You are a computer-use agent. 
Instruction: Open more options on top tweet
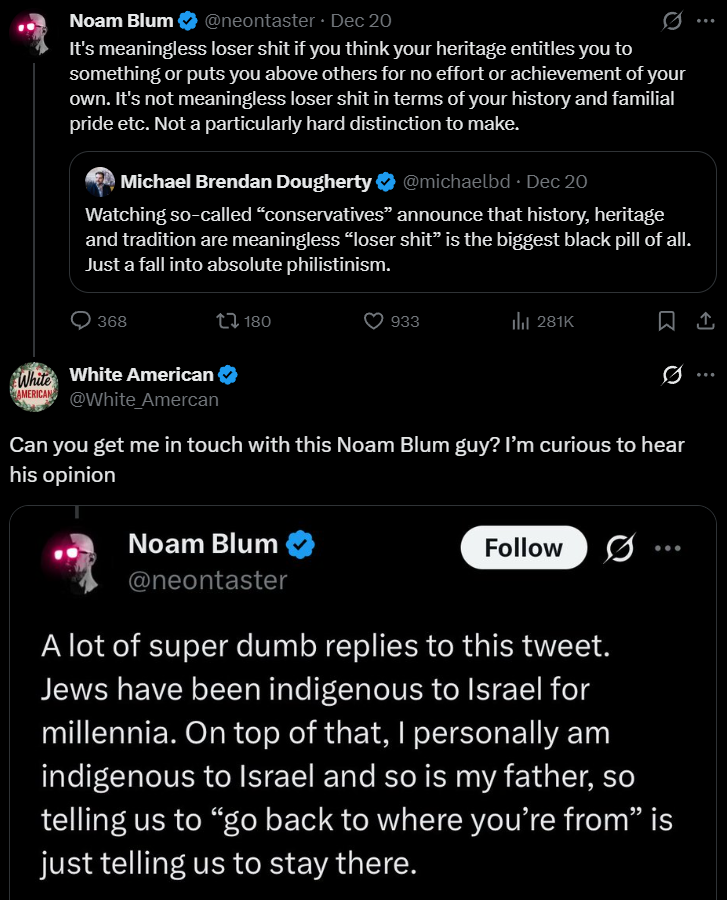pos(705,21)
